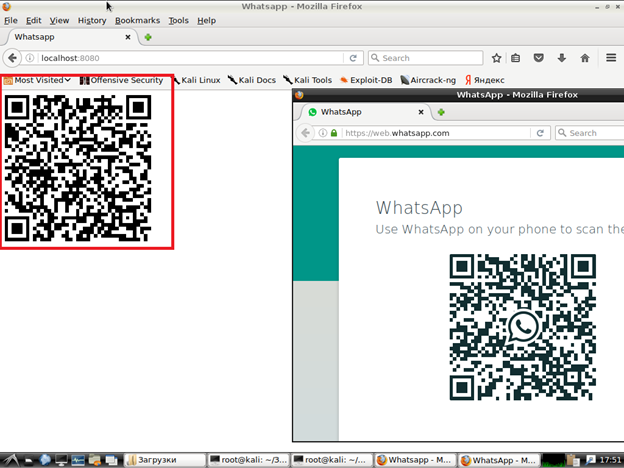The height and width of the screenshot is (468, 624).
Task: Reload the localhost:8080 page
Action: (353, 58)
